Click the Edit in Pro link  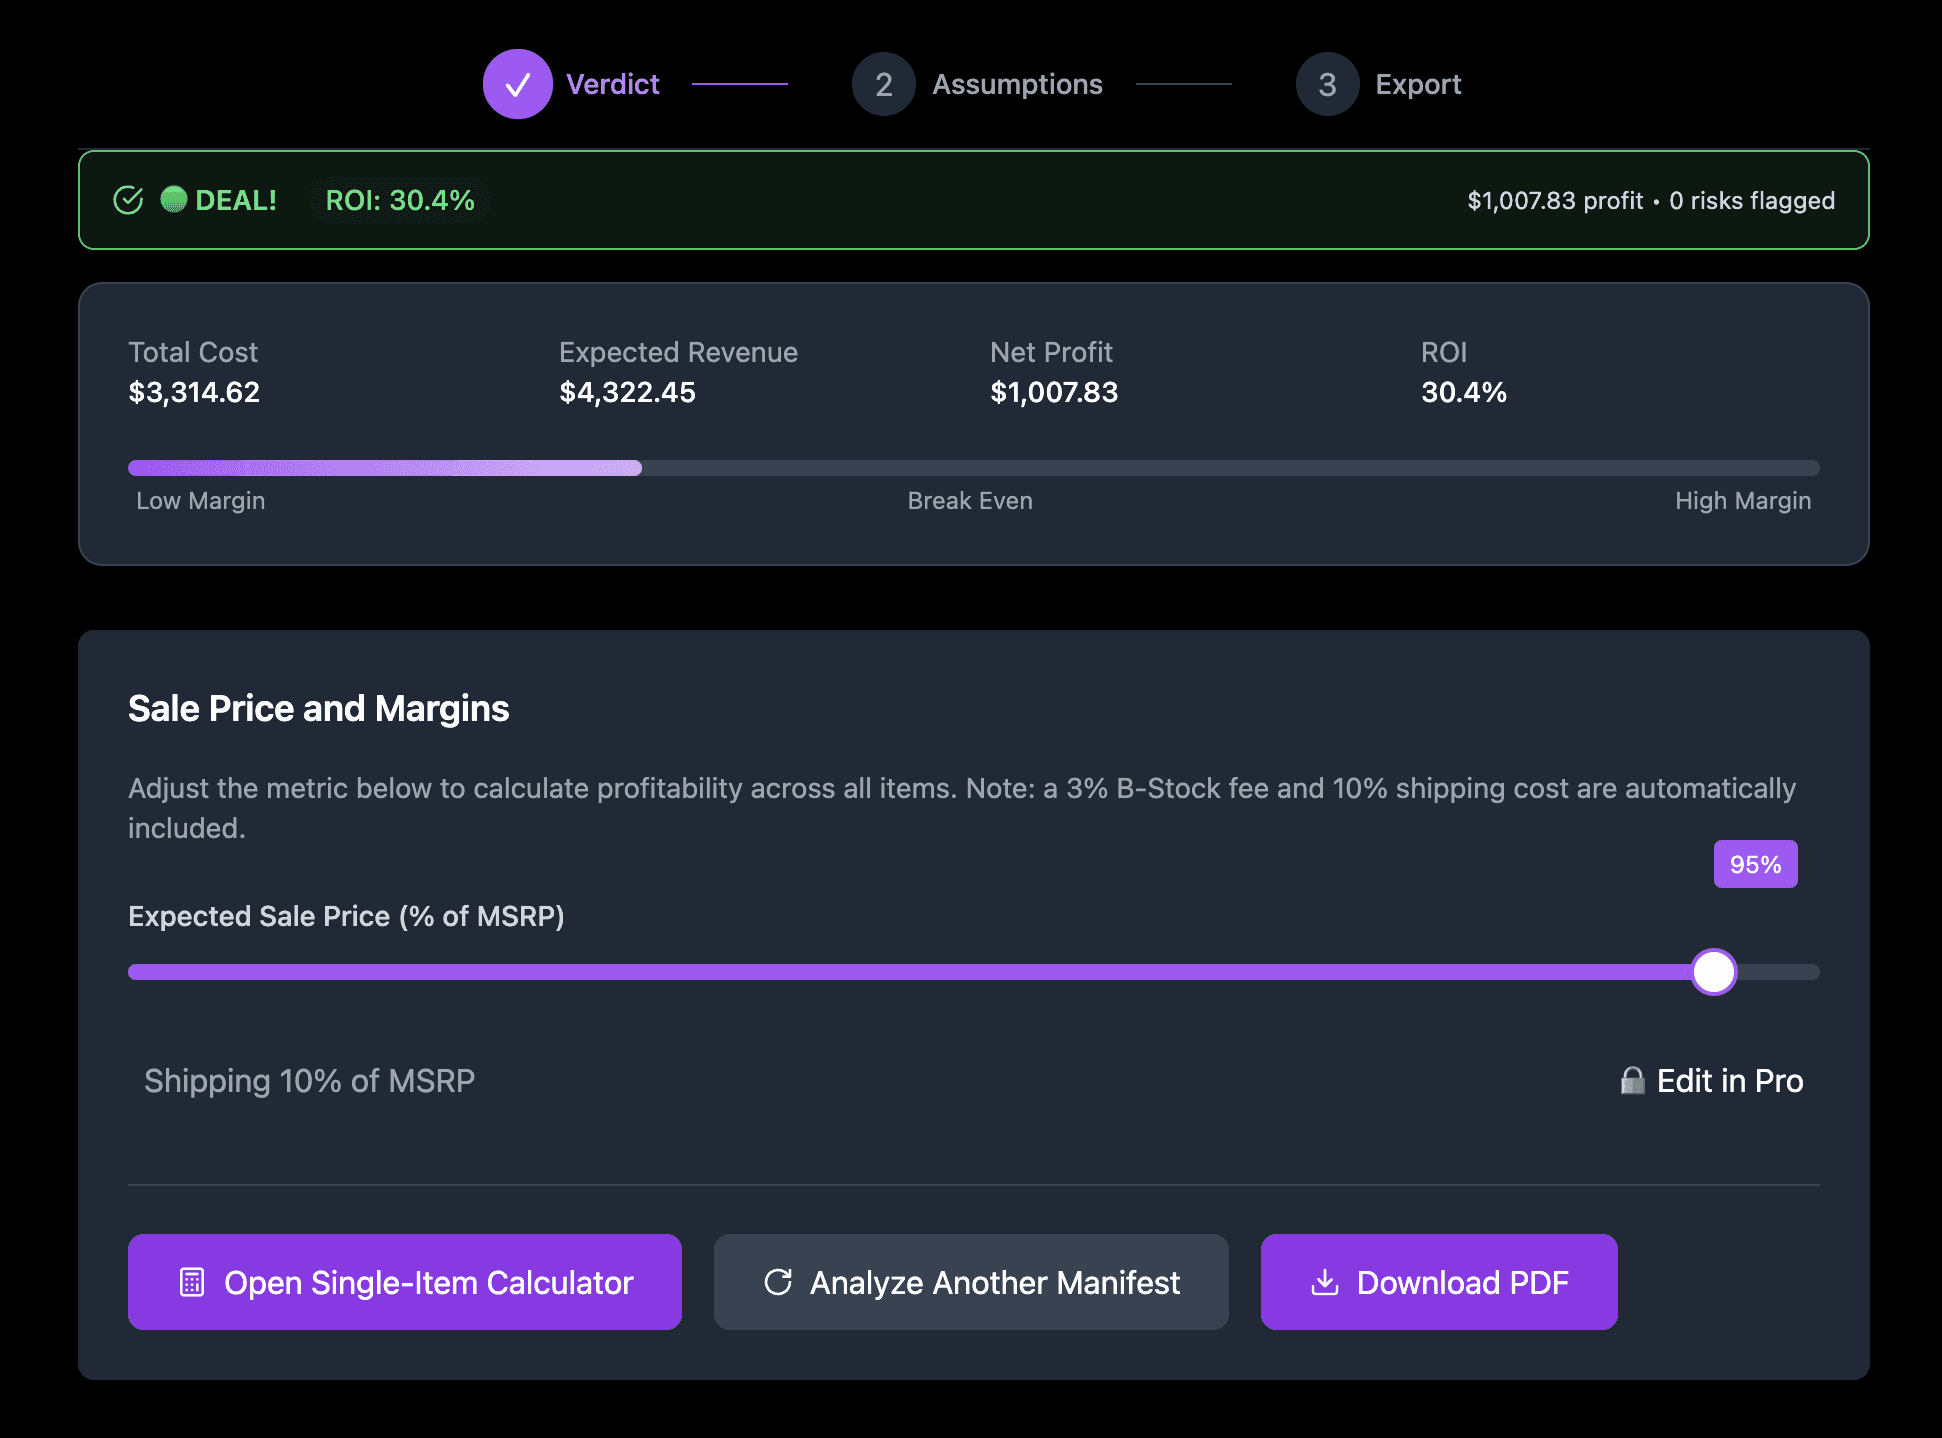click(x=1729, y=1081)
